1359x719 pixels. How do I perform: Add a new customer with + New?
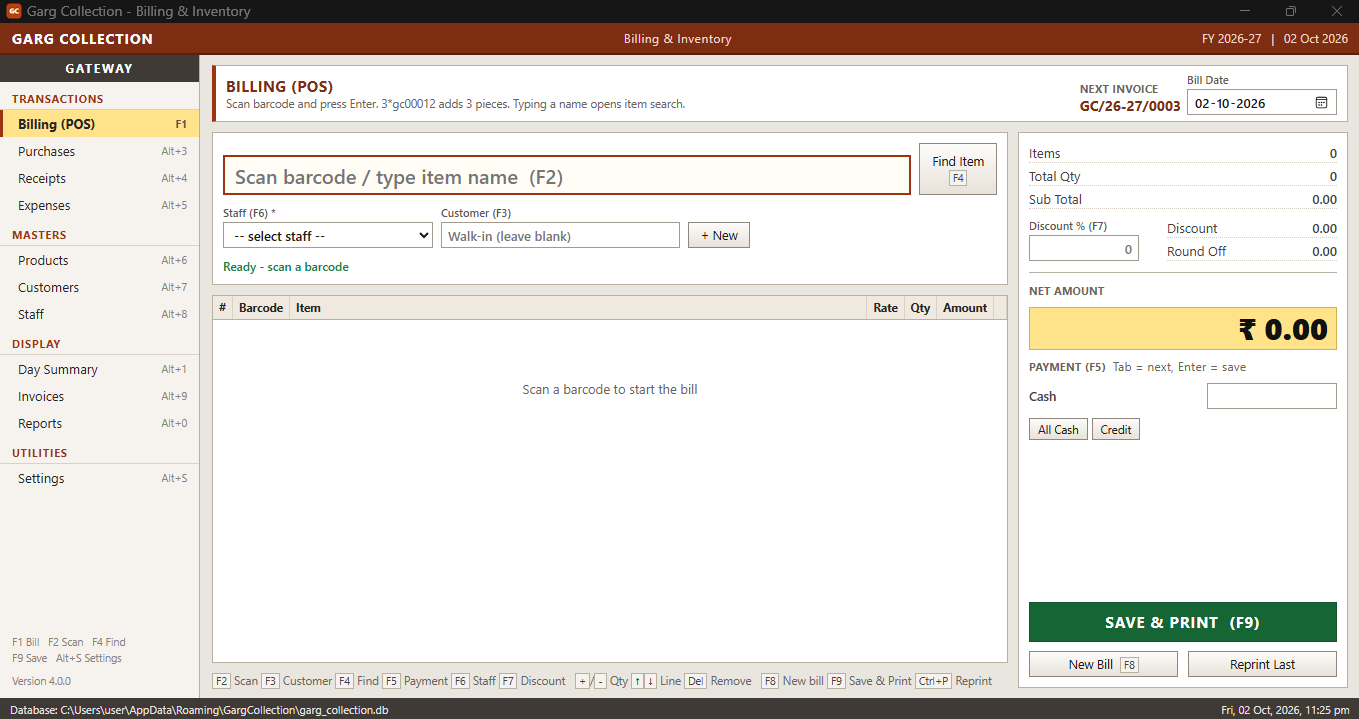tap(719, 235)
